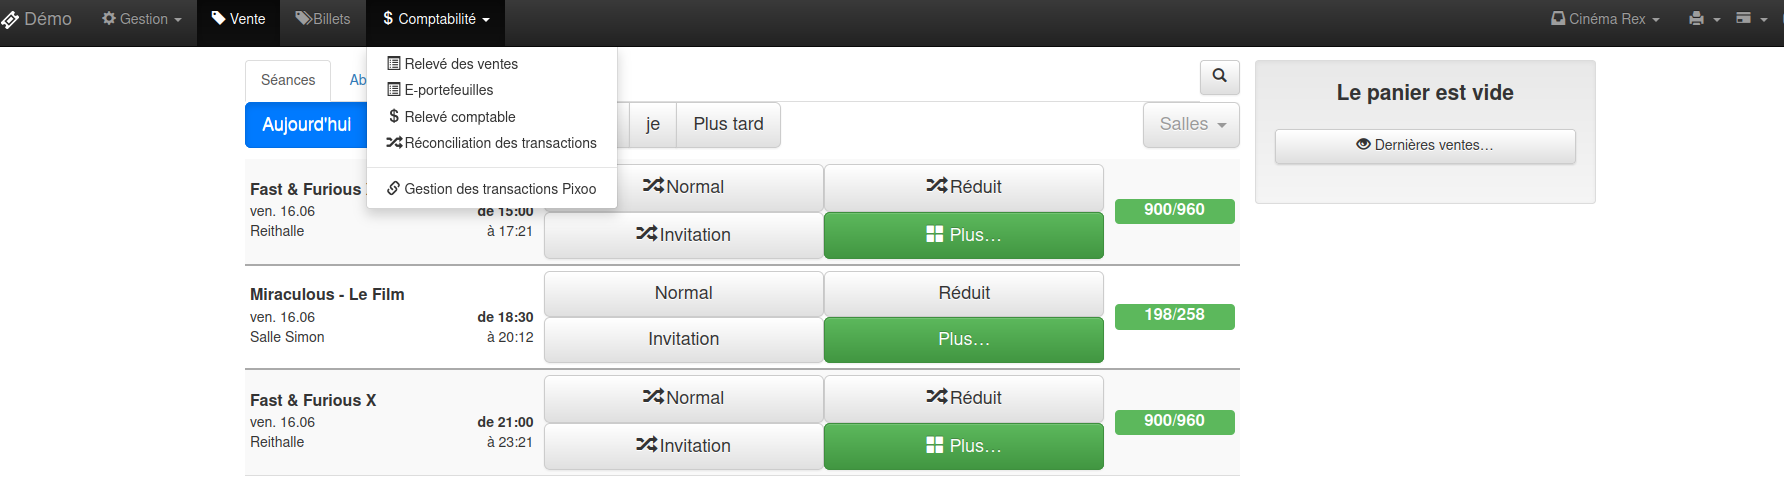This screenshot has width=1784, height=497.
Task: Click Plus tard date button
Action: pos(728,124)
